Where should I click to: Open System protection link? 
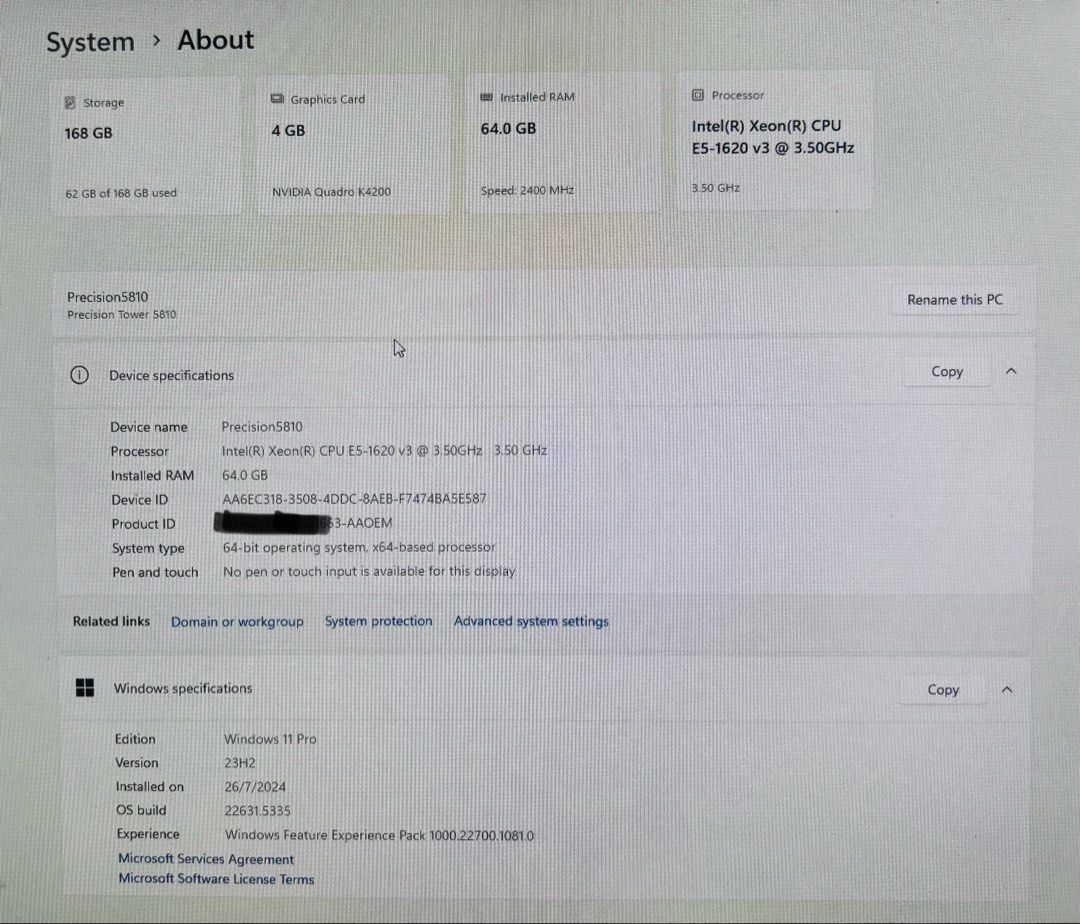pos(378,621)
